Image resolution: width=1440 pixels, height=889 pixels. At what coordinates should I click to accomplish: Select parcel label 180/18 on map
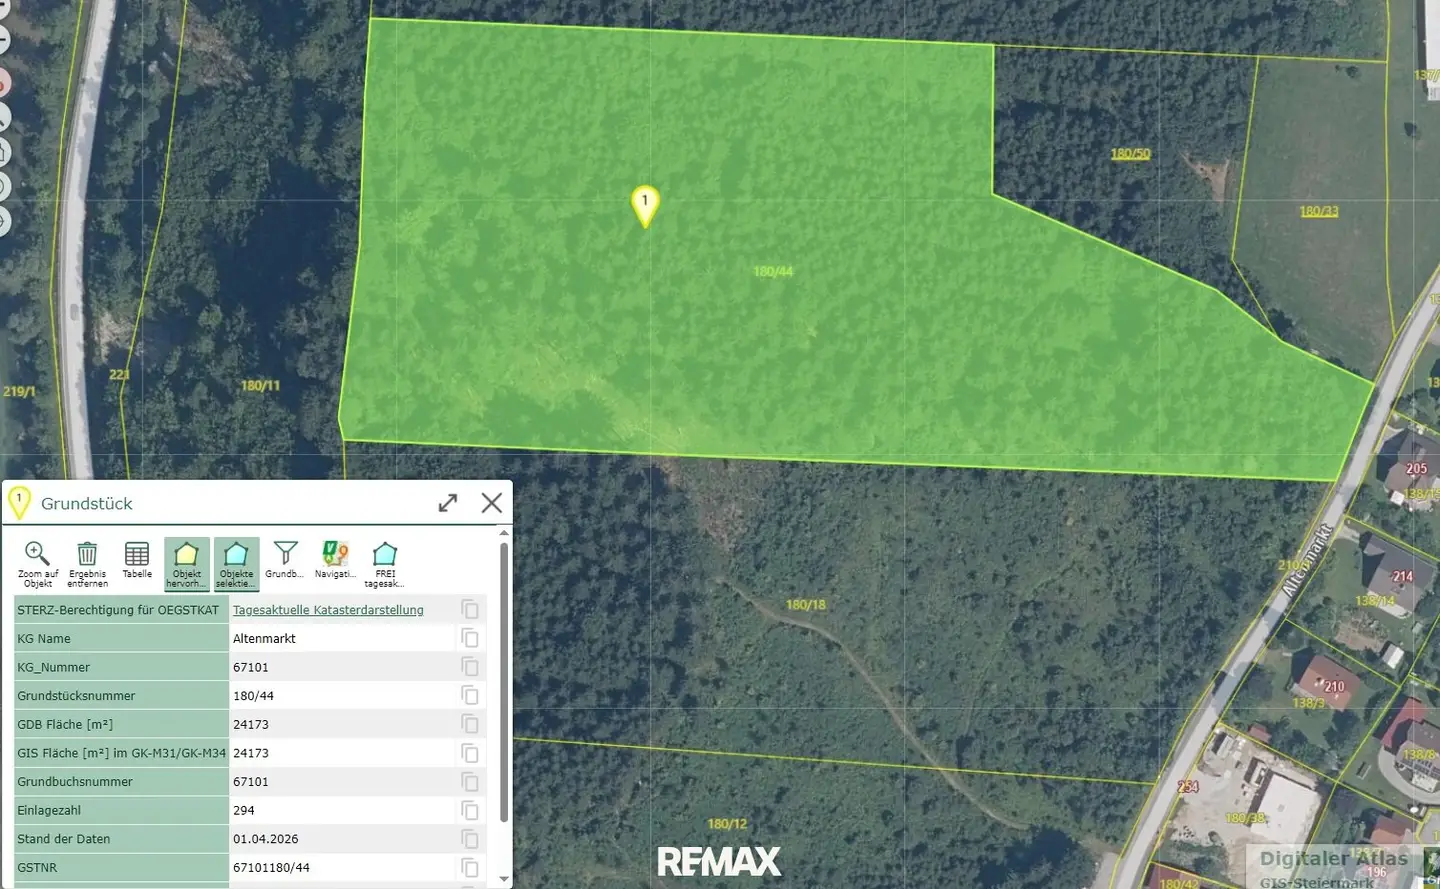[806, 605]
